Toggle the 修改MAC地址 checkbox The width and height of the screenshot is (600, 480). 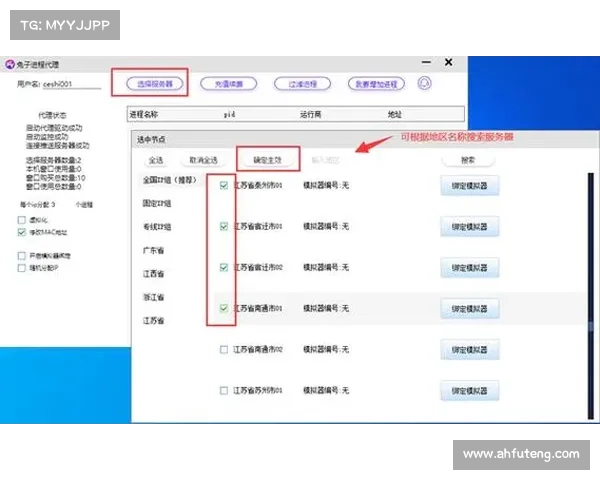[22, 232]
